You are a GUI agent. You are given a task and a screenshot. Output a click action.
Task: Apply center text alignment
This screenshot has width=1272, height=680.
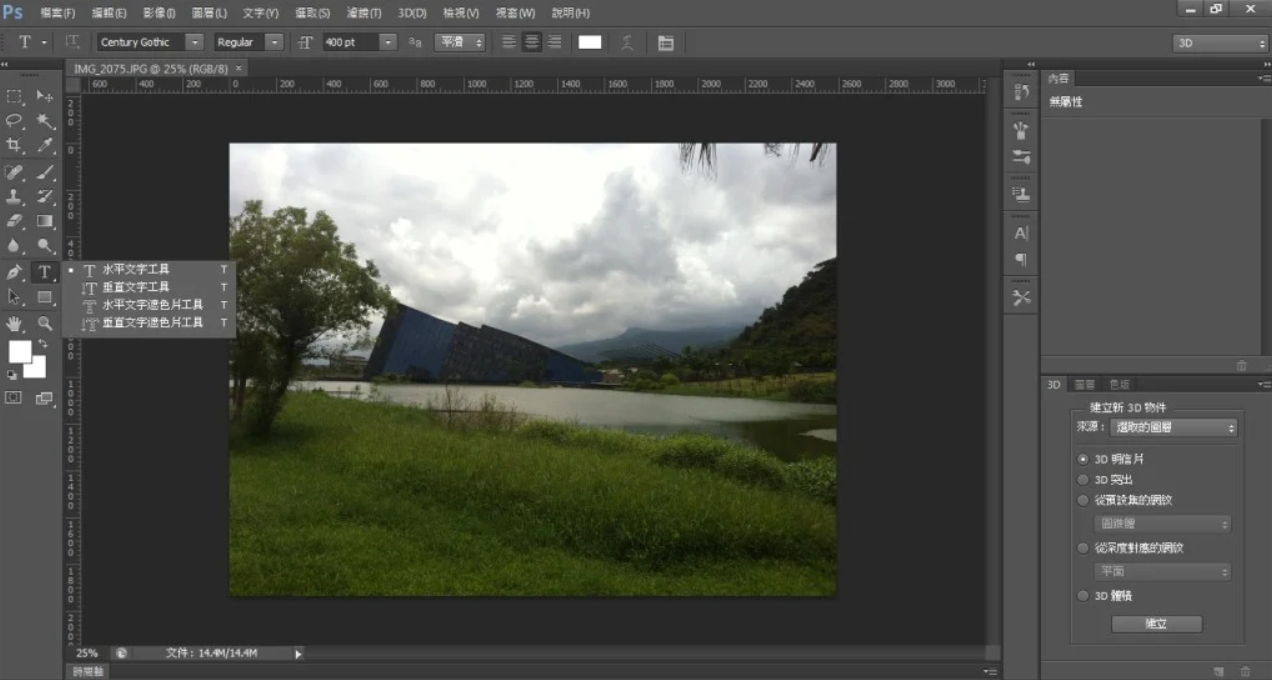(531, 42)
